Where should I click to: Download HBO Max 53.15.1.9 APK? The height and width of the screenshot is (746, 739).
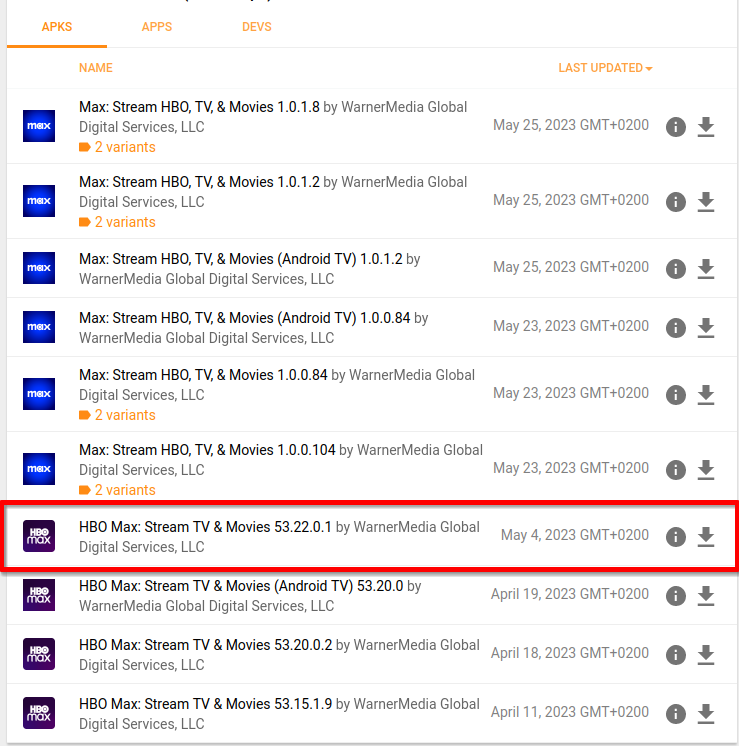click(706, 714)
